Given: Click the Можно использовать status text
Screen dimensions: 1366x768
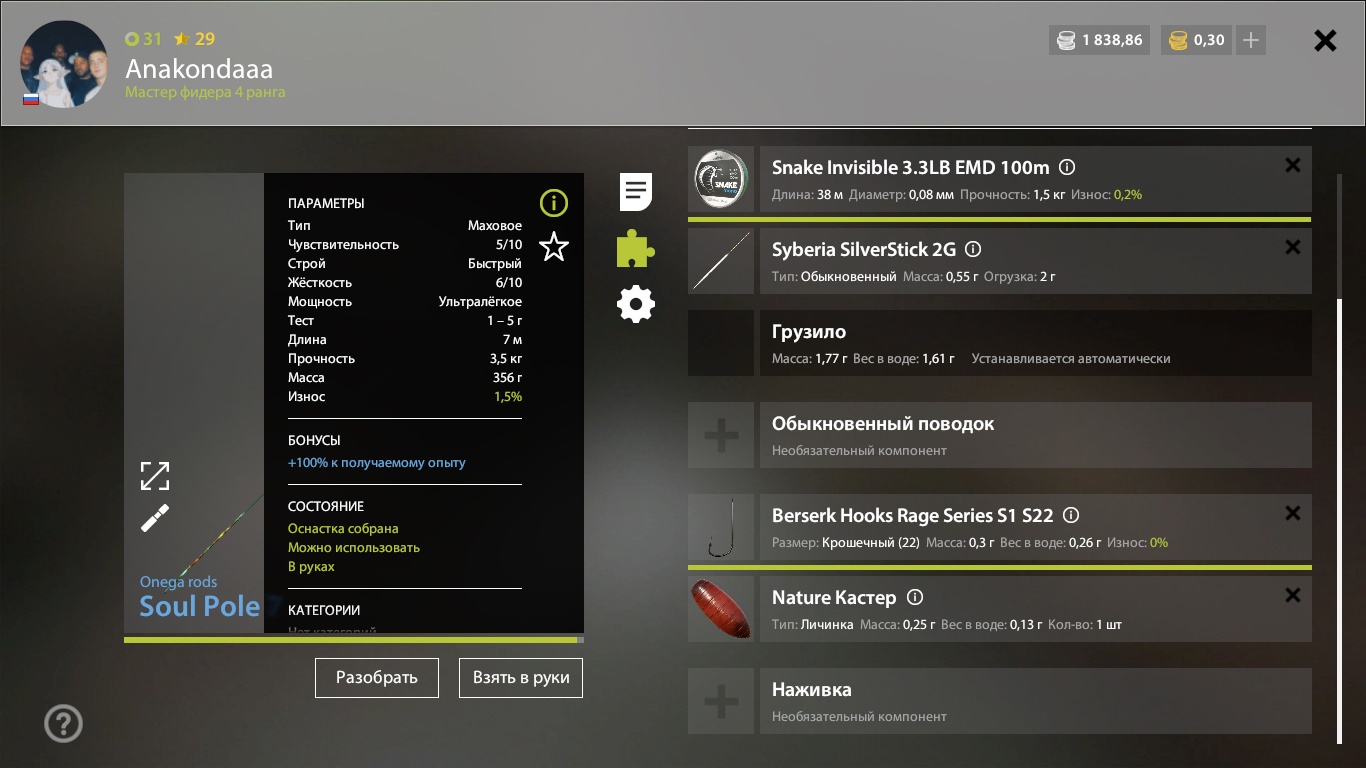Looking at the screenshot, I should point(354,548).
